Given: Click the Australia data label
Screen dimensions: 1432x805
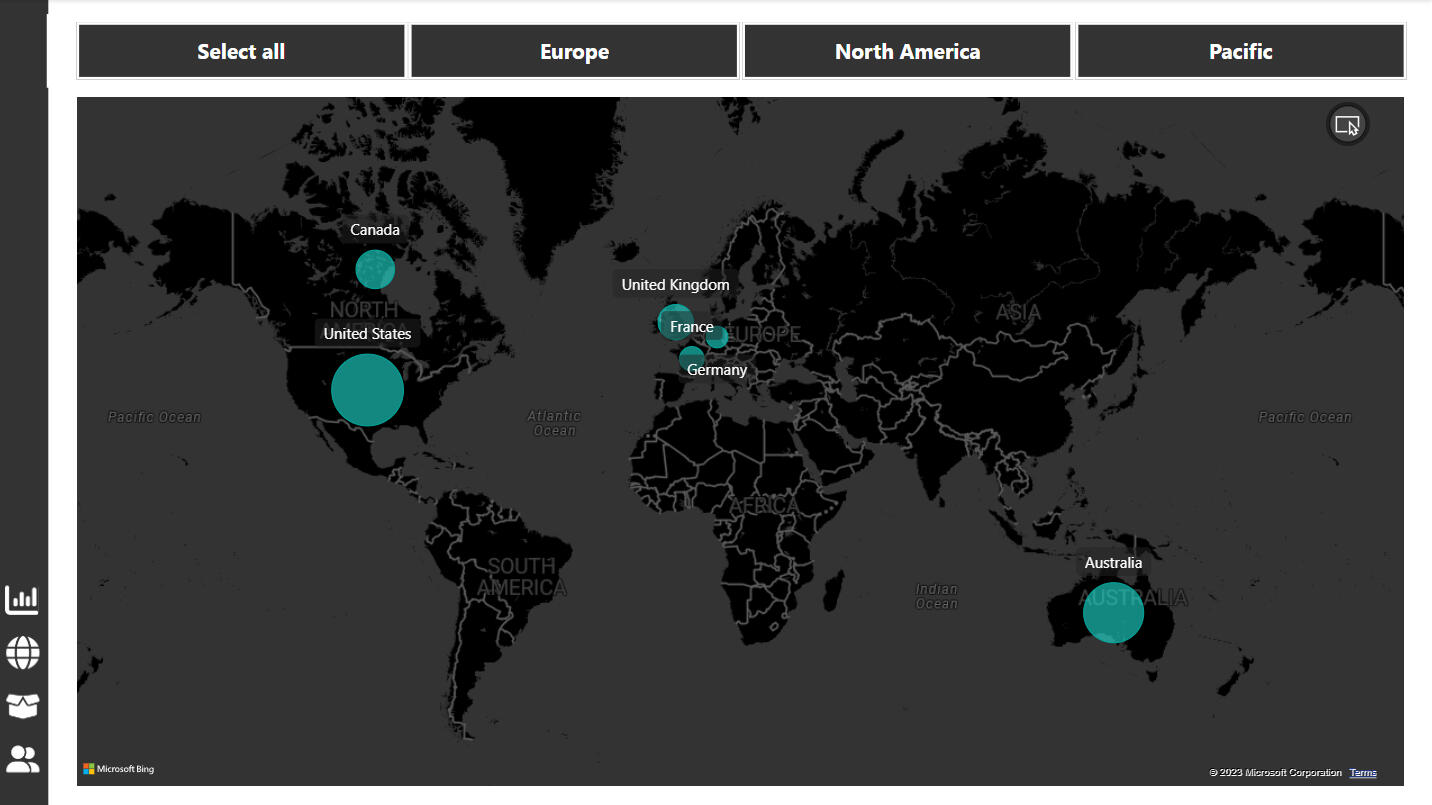Looking at the screenshot, I should (1113, 563).
